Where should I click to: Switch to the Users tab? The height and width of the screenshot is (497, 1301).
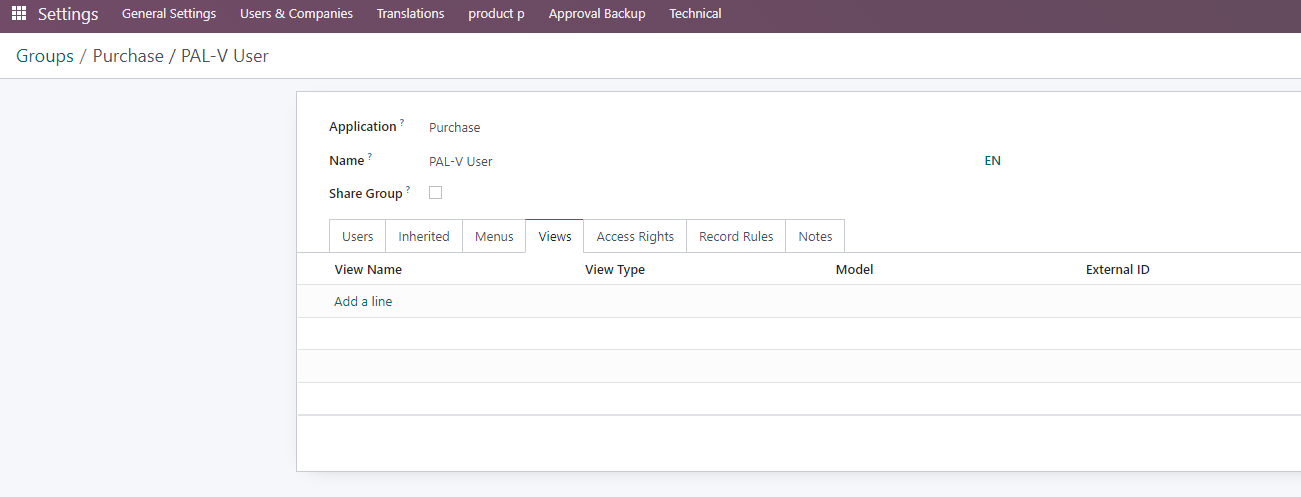pos(357,236)
